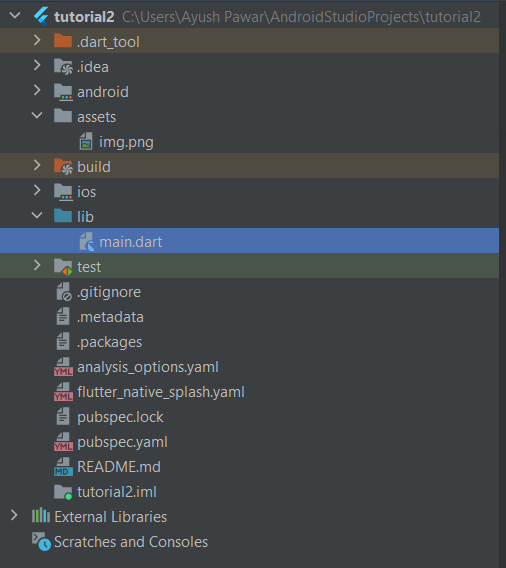Click the External Libraries bars icon

coord(41,515)
